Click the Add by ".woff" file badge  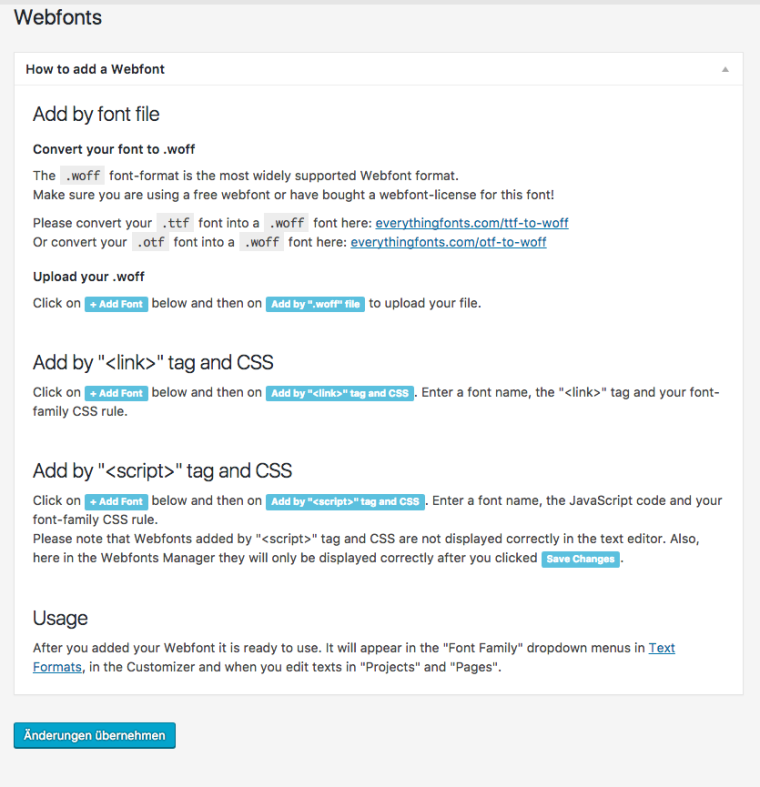pos(315,304)
